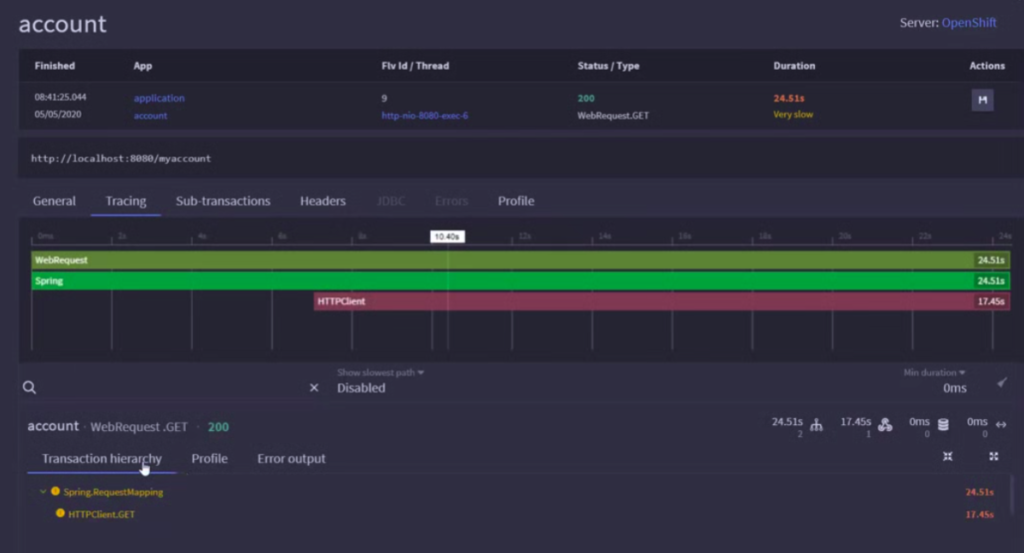Click the save icon in the Actions column

(x=982, y=100)
